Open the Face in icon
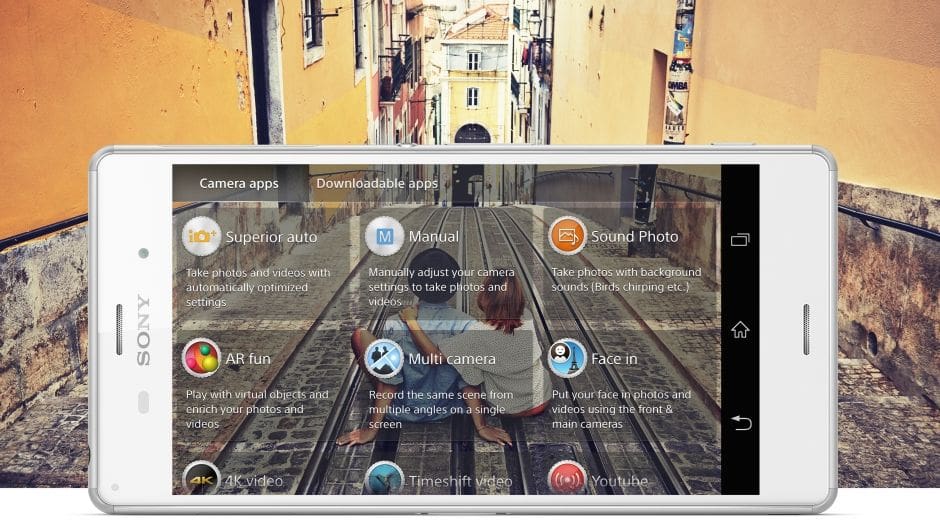 pyautogui.click(x=567, y=358)
